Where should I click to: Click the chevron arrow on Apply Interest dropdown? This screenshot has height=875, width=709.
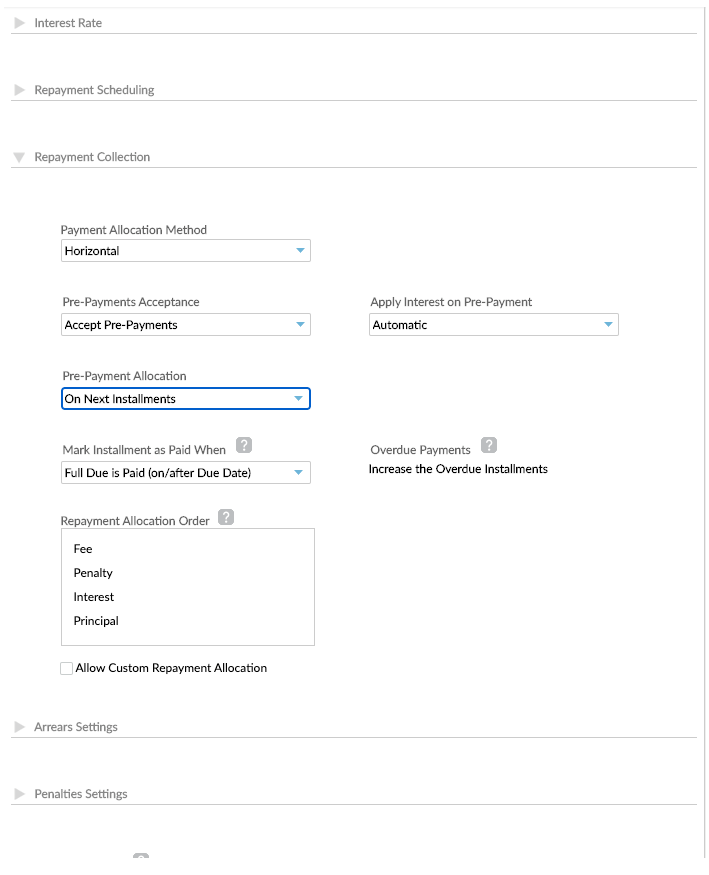608,324
